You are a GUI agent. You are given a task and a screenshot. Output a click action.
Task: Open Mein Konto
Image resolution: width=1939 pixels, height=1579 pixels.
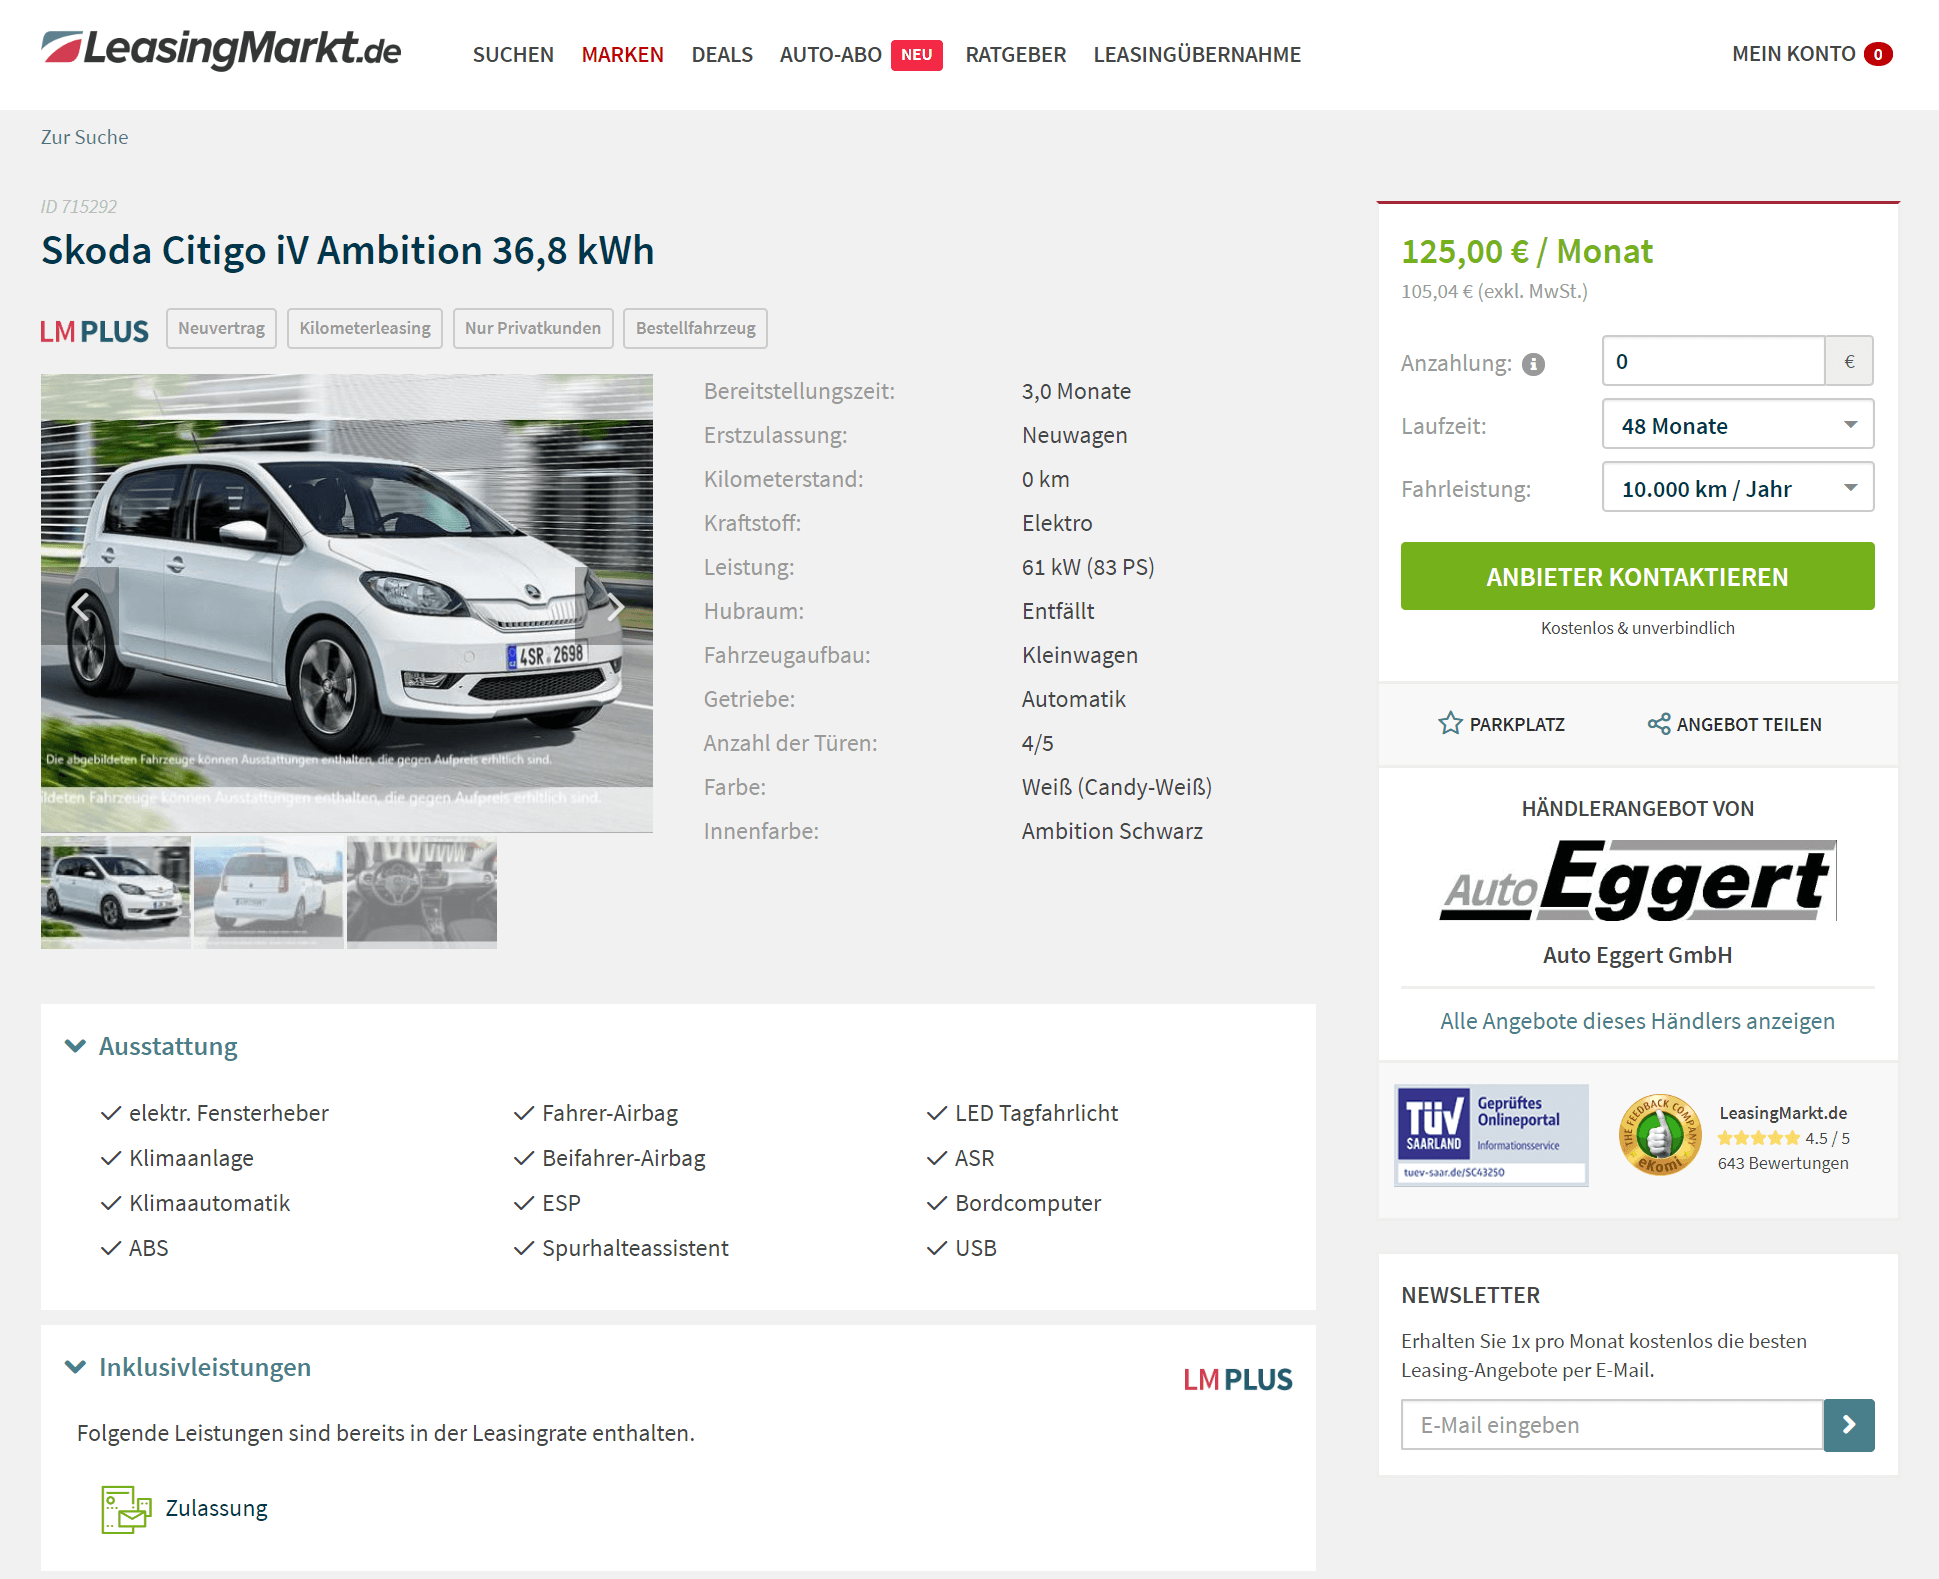click(1793, 54)
